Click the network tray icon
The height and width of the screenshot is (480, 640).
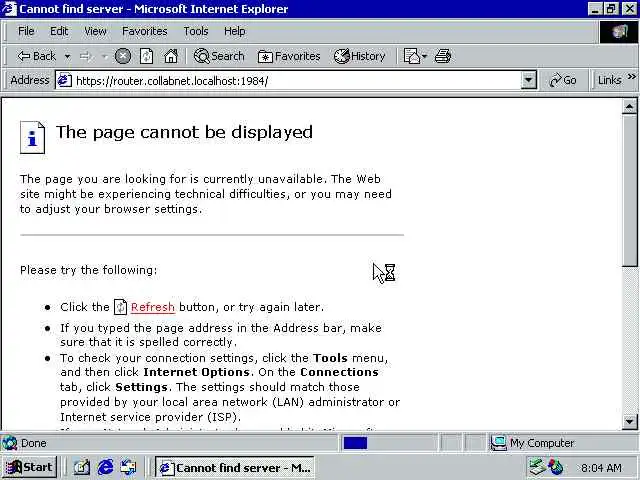pos(538,467)
